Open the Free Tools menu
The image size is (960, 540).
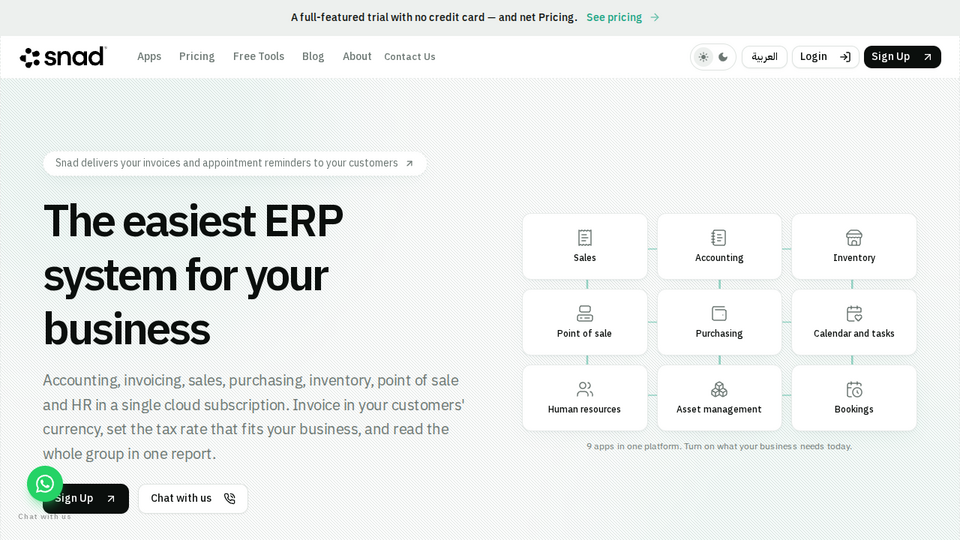258,56
